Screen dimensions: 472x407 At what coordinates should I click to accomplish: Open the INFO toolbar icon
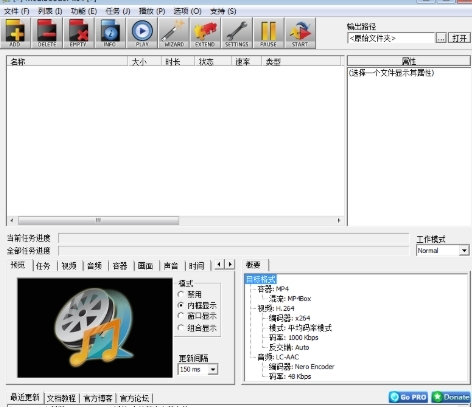tap(110, 33)
